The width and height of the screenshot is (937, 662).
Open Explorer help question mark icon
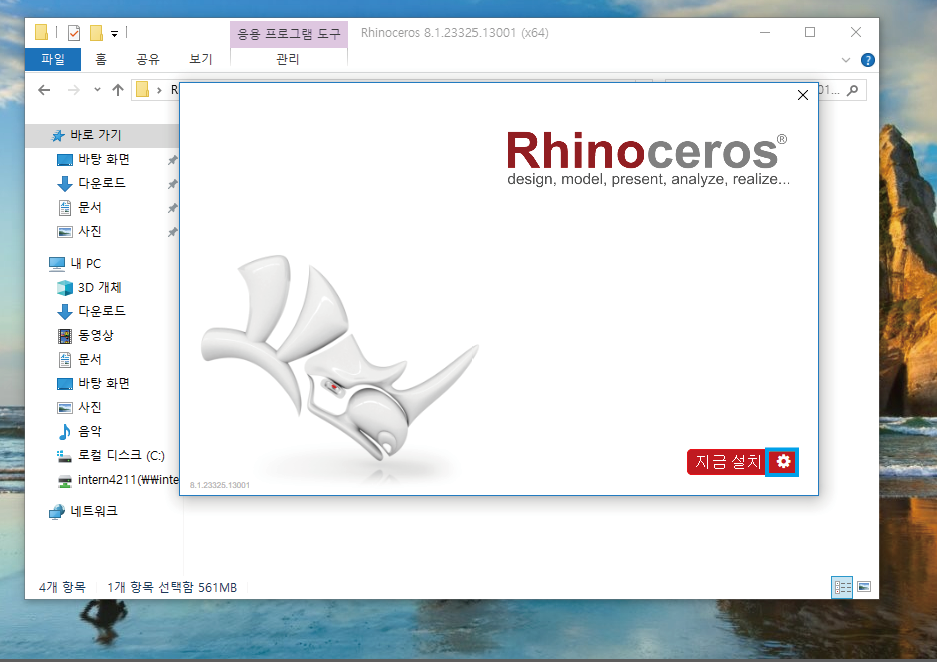pyautogui.click(x=868, y=60)
